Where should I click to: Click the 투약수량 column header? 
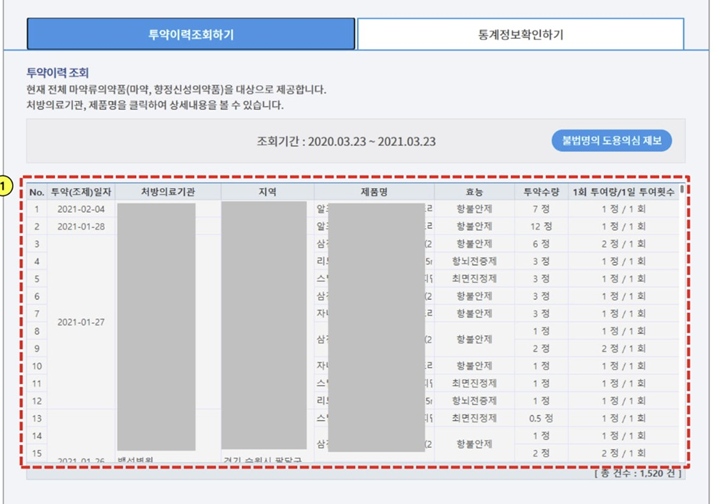coord(541,192)
